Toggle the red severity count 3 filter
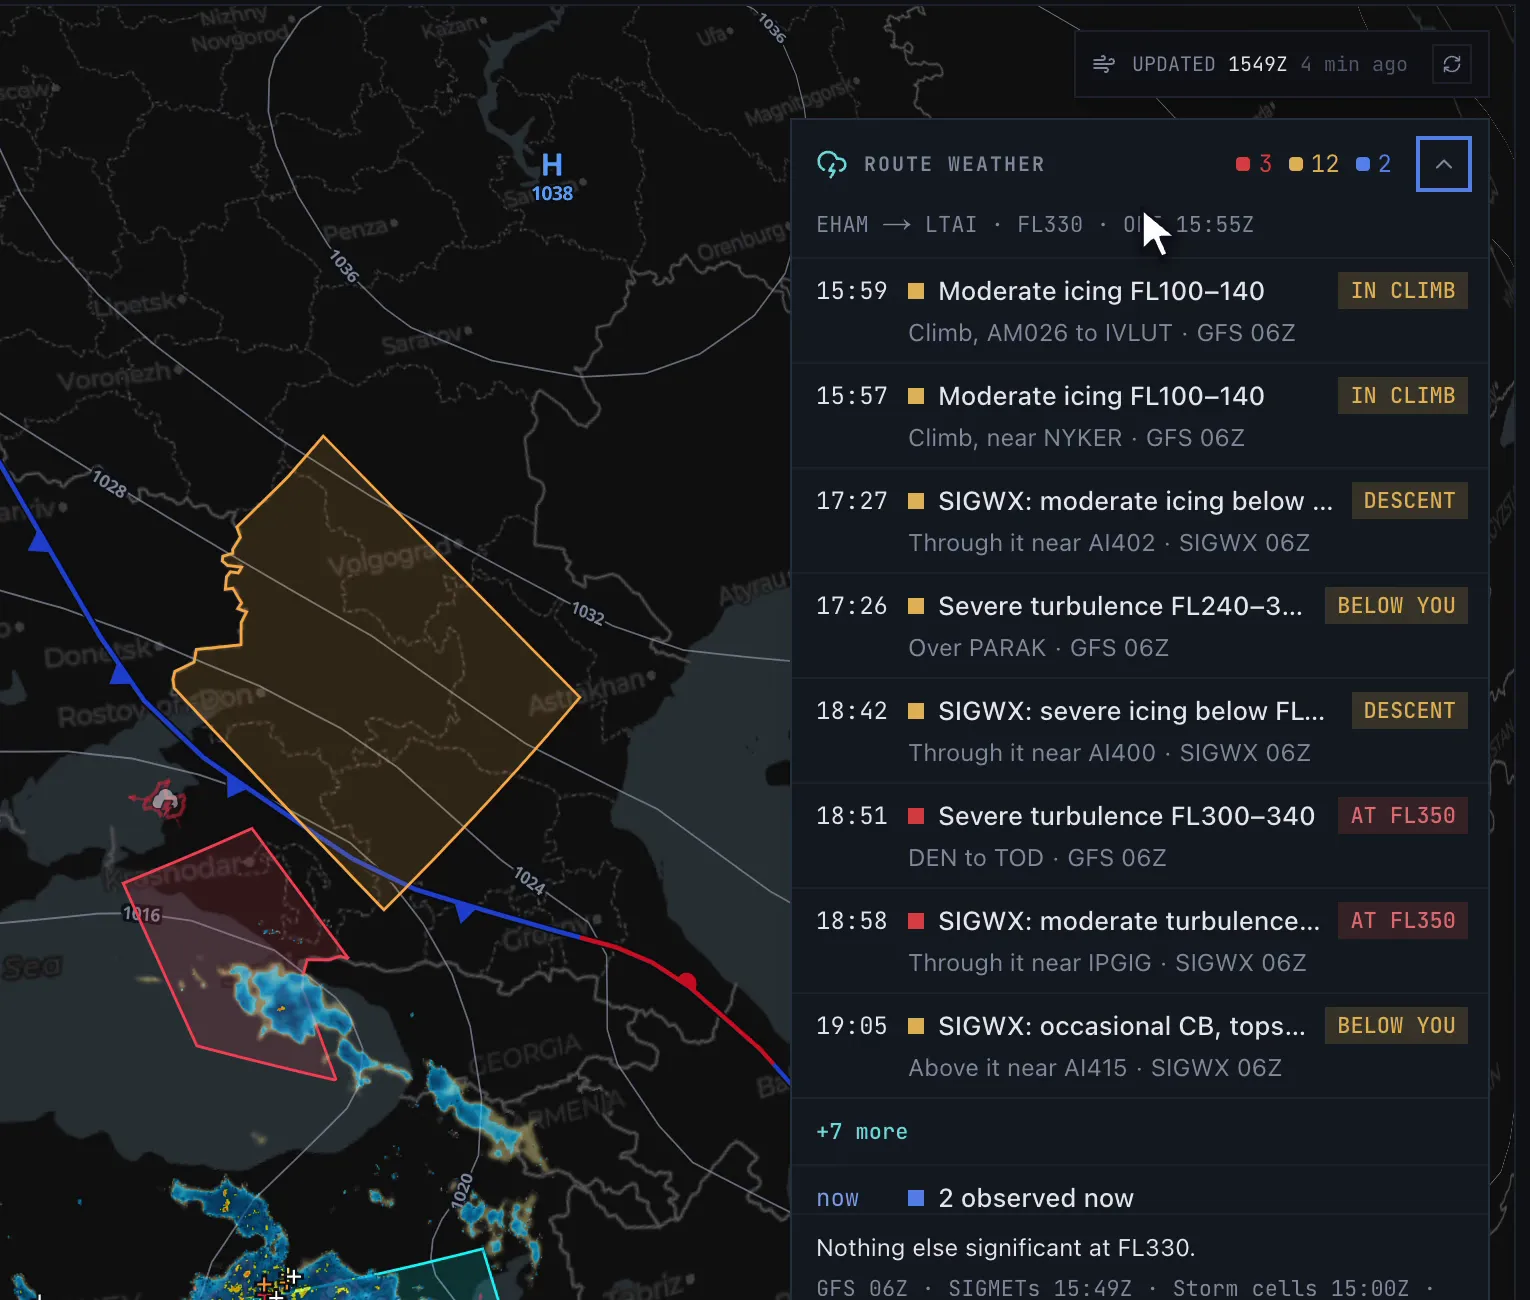 click(1254, 164)
